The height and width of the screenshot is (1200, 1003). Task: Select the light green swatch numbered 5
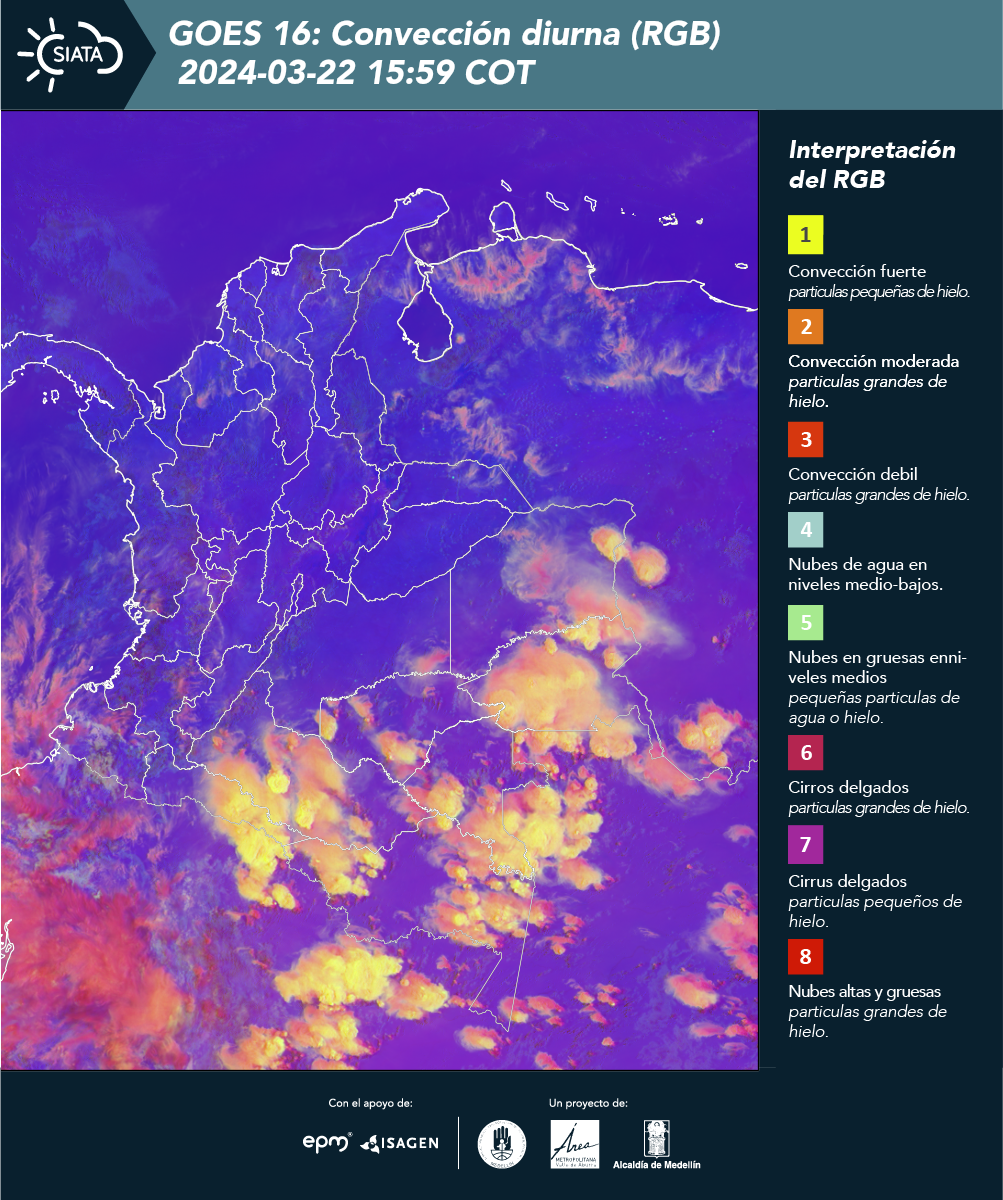806,622
